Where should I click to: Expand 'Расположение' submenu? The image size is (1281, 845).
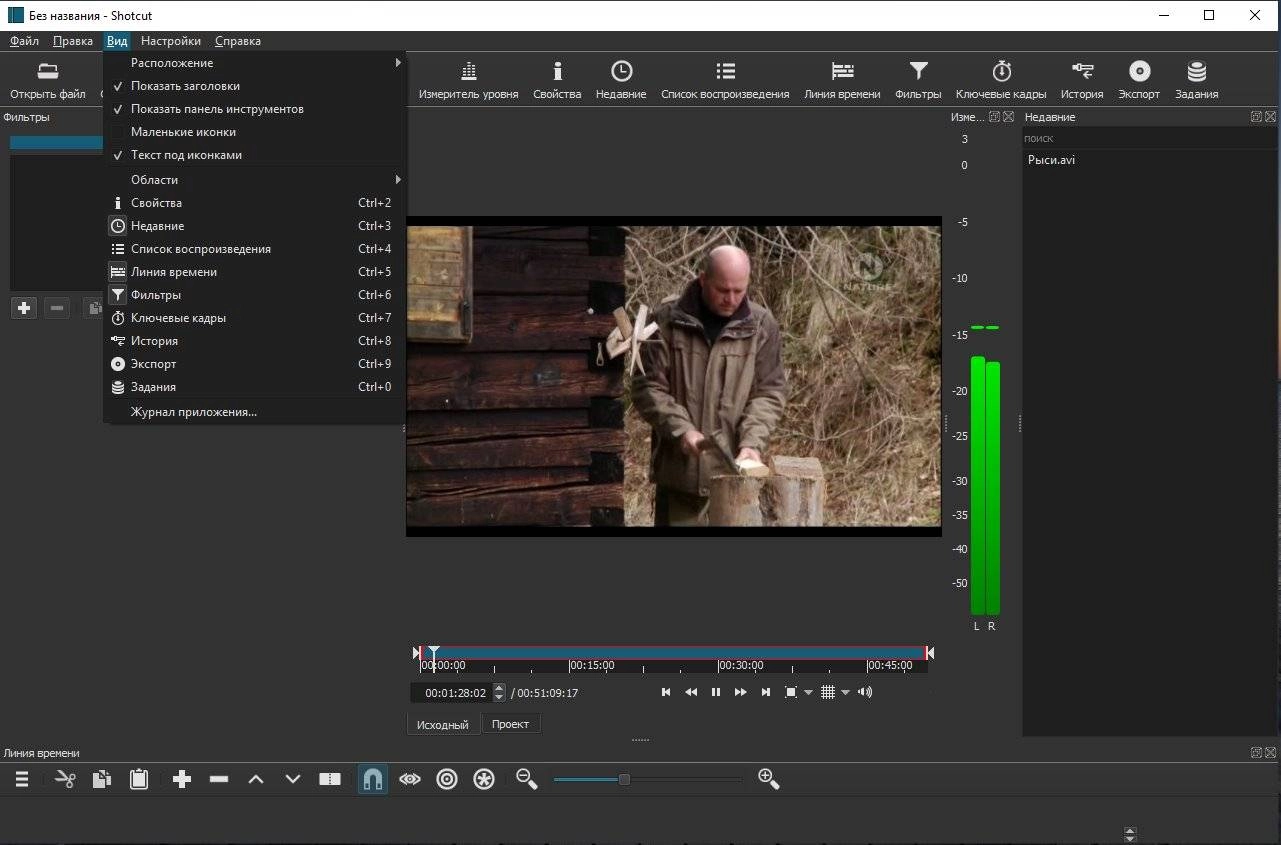coord(254,63)
